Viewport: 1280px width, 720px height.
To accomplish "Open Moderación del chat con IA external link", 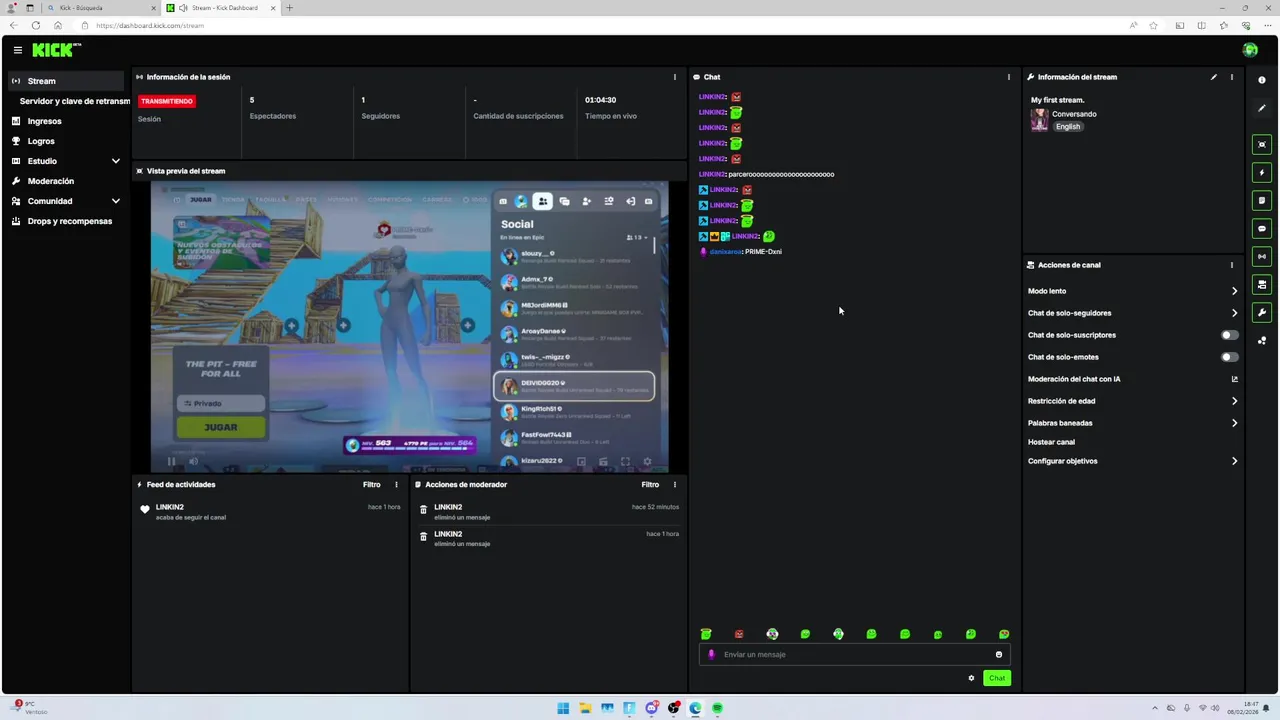I will coord(1234,379).
